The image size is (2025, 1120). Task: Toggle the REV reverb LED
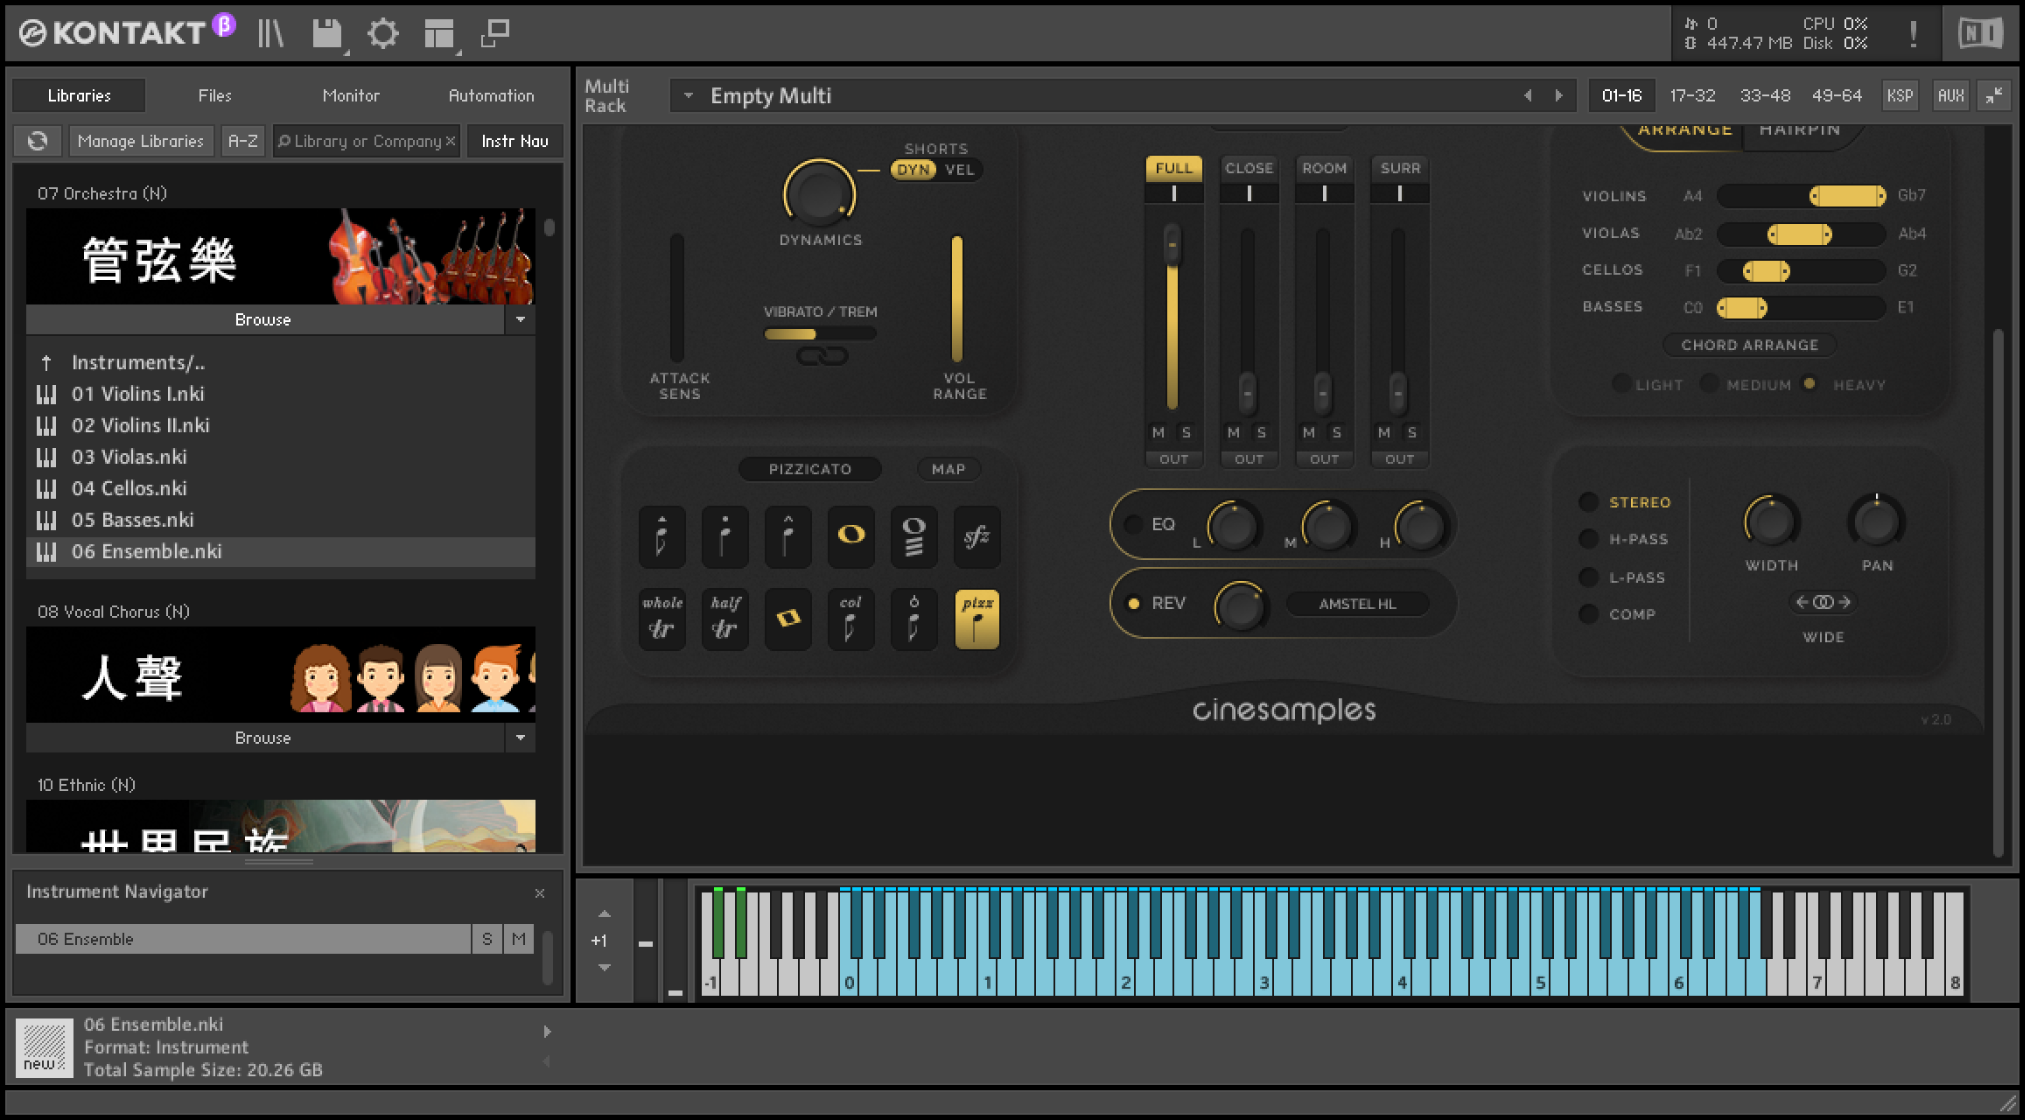pos(1134,603)
